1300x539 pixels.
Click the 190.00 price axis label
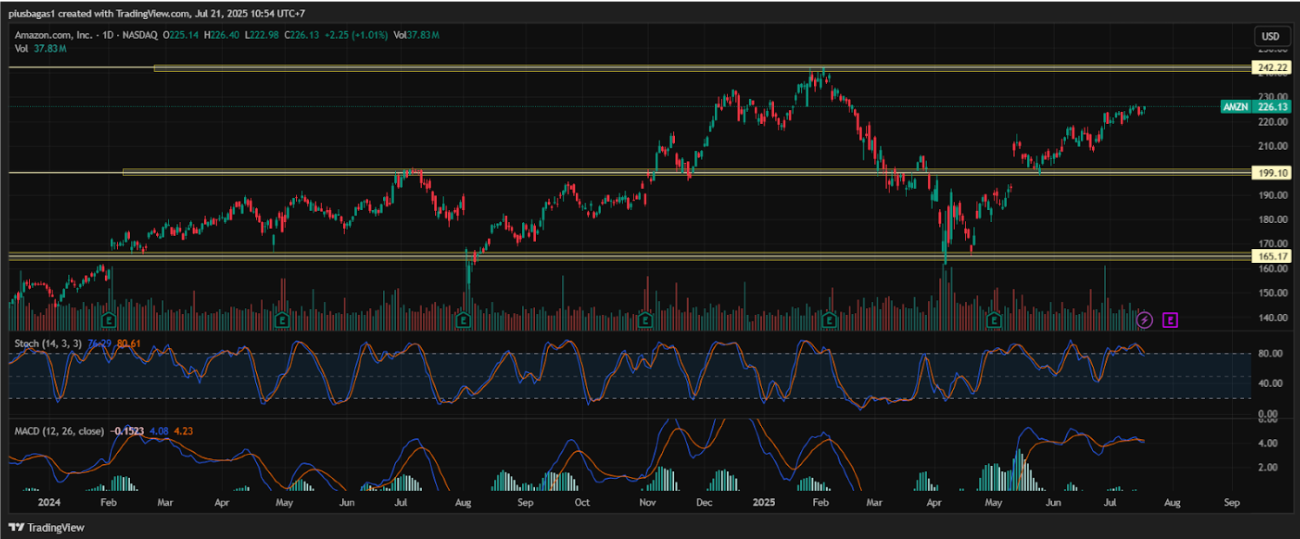pos(1271,195)
